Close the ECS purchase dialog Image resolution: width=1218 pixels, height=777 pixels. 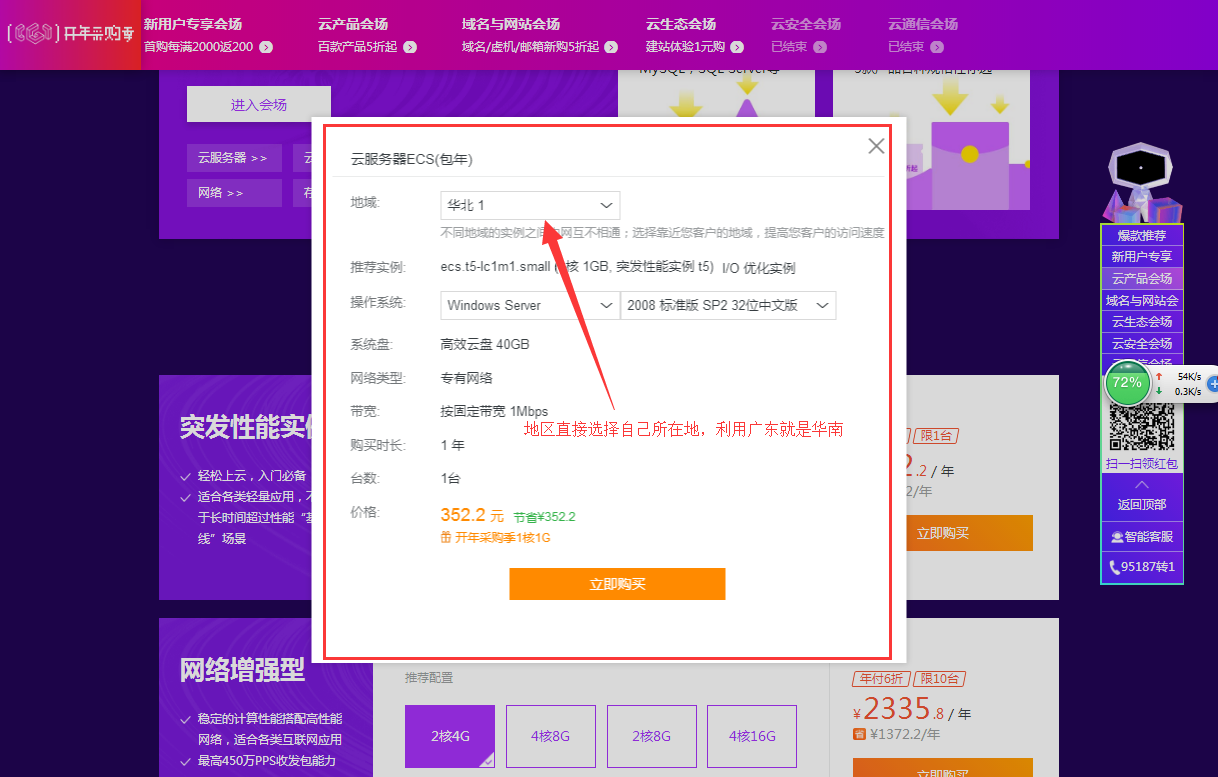pyautogui.click(x=876, y=146)
